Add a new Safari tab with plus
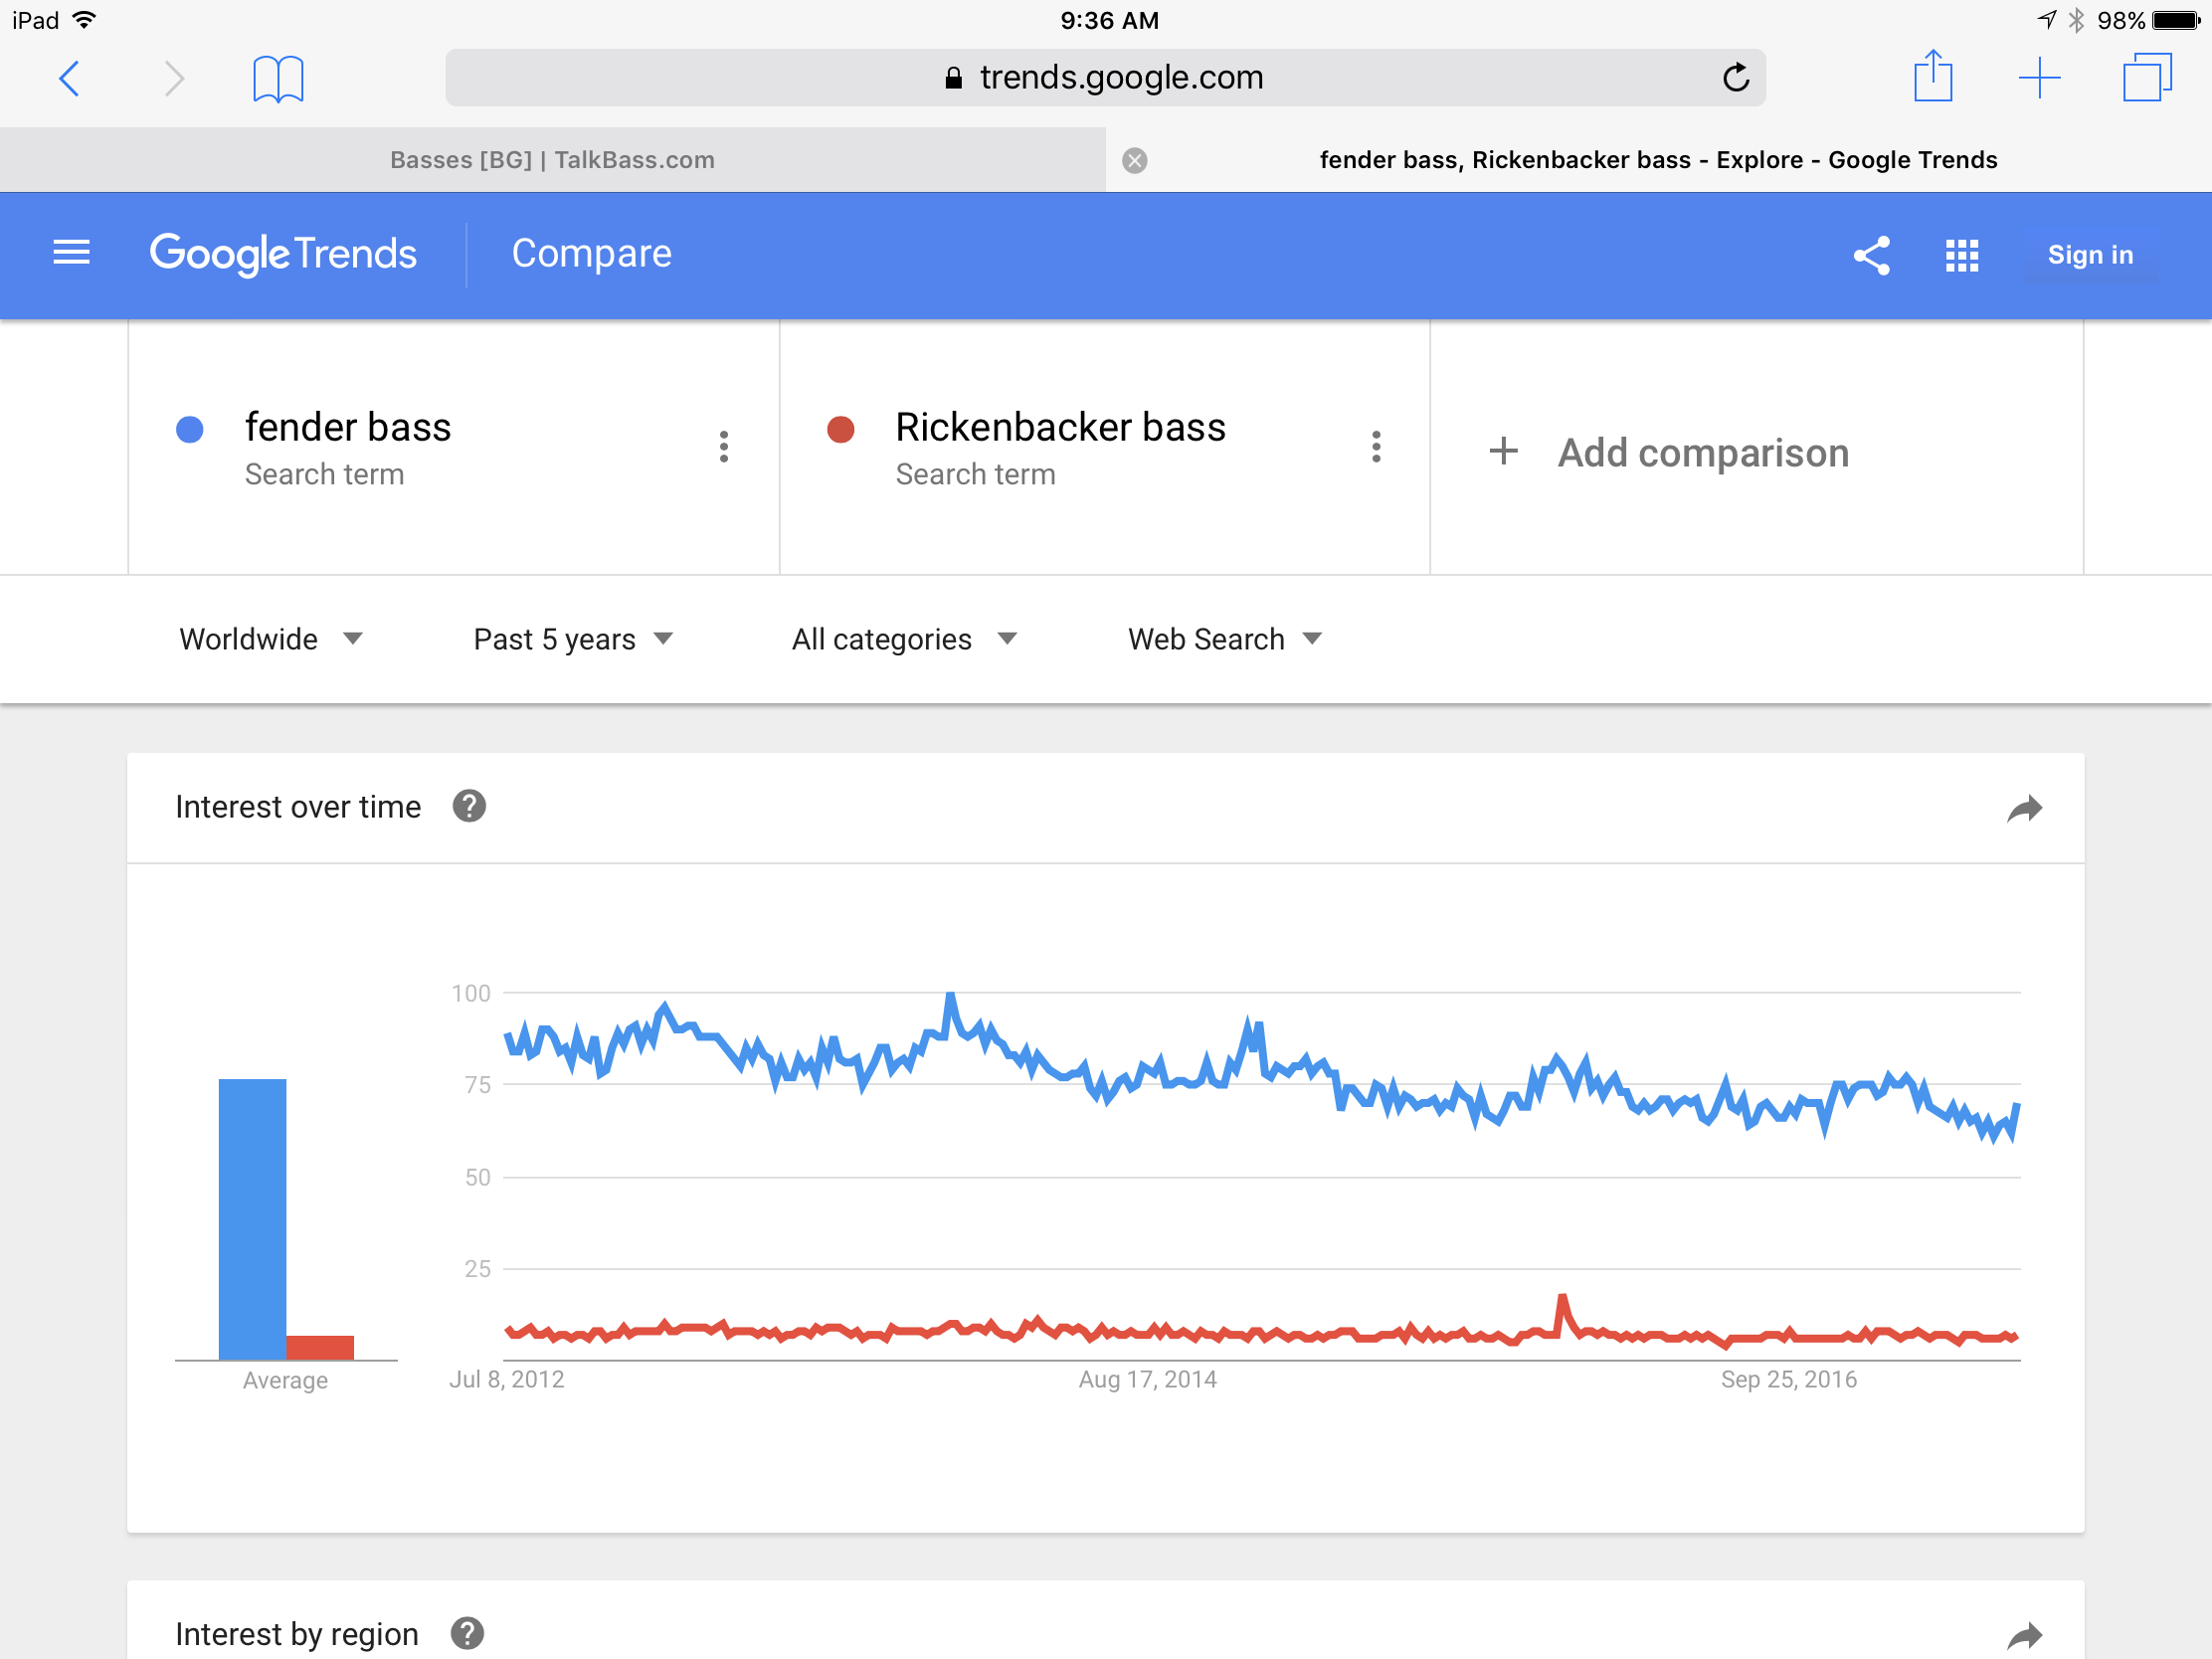 [x=2039, y=78]
